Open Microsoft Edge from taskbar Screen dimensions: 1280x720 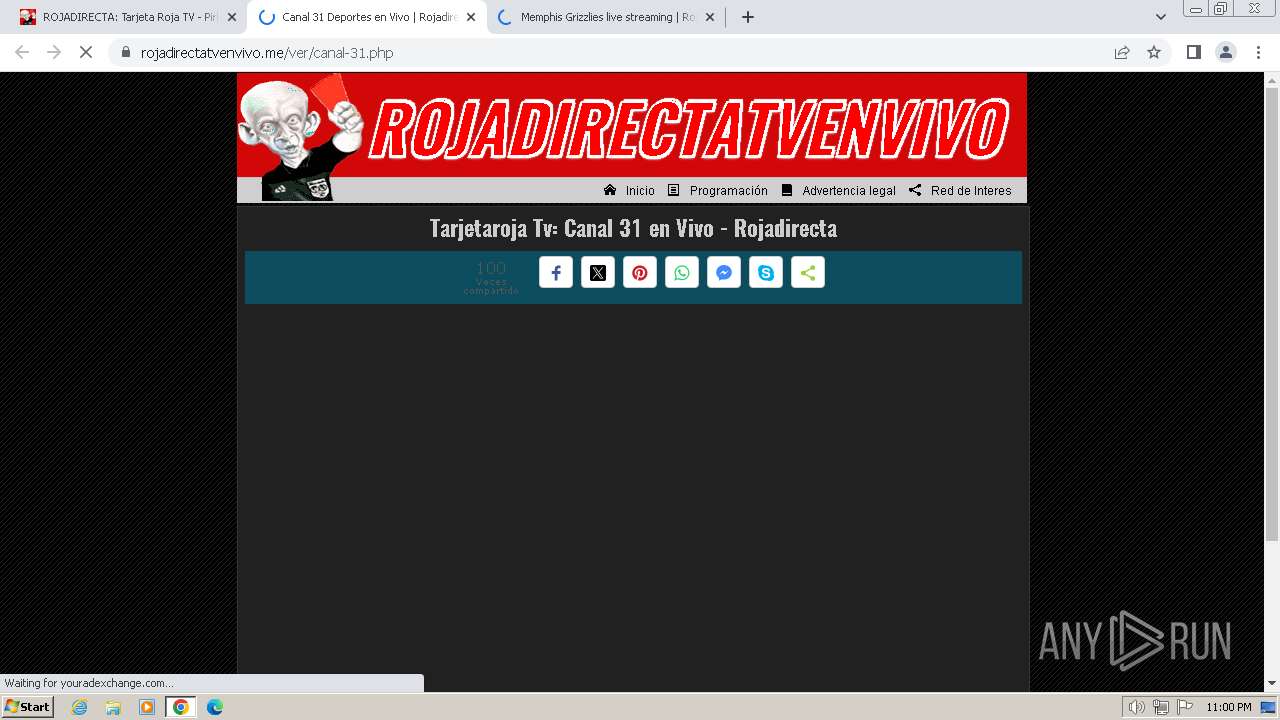[214, 707]
